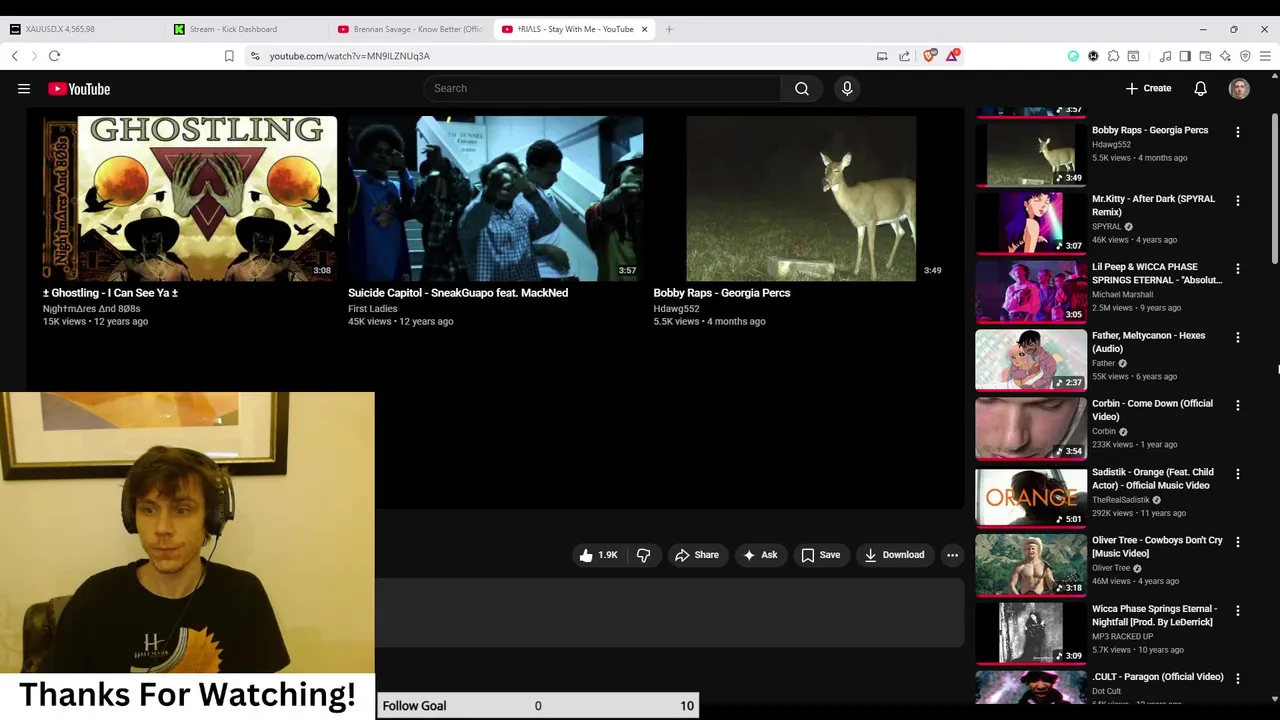Viewport: 1280px width, 720px height.
Task: Click the Share button
Action: coord(697,555)
